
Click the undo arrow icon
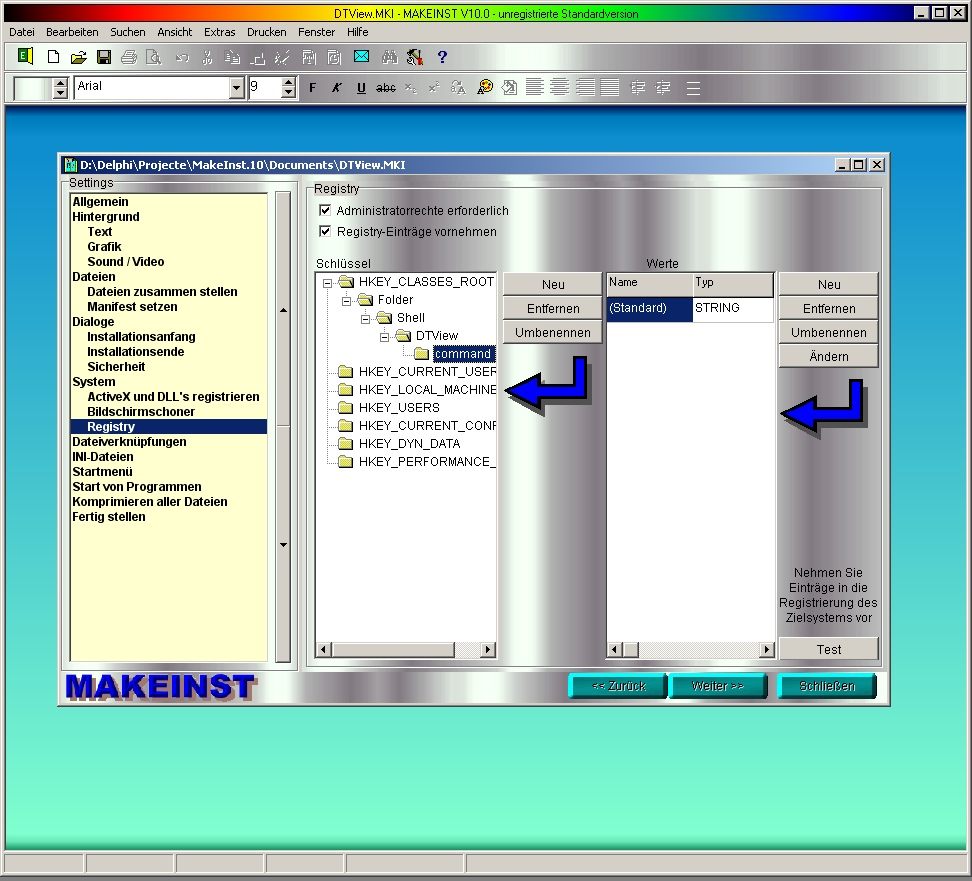(x=182, y=58)
